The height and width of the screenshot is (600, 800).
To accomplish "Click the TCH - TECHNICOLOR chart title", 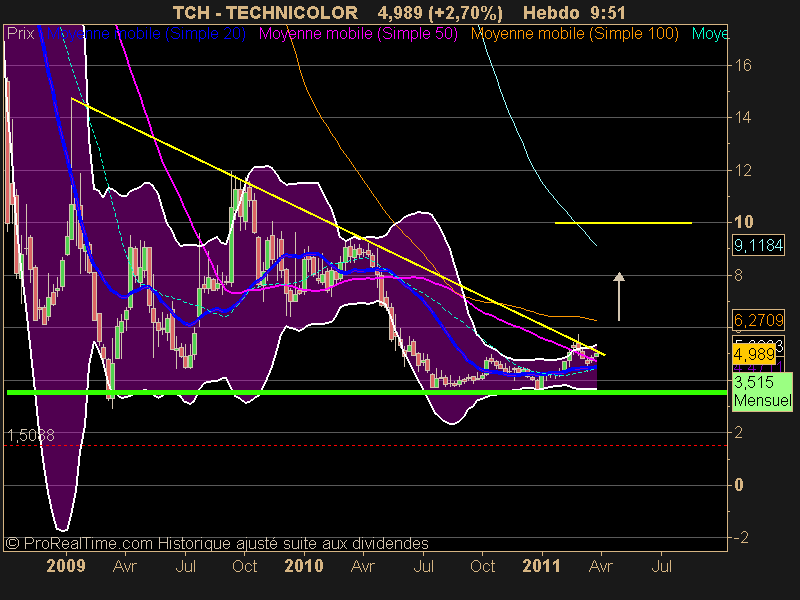I will 265,12.
